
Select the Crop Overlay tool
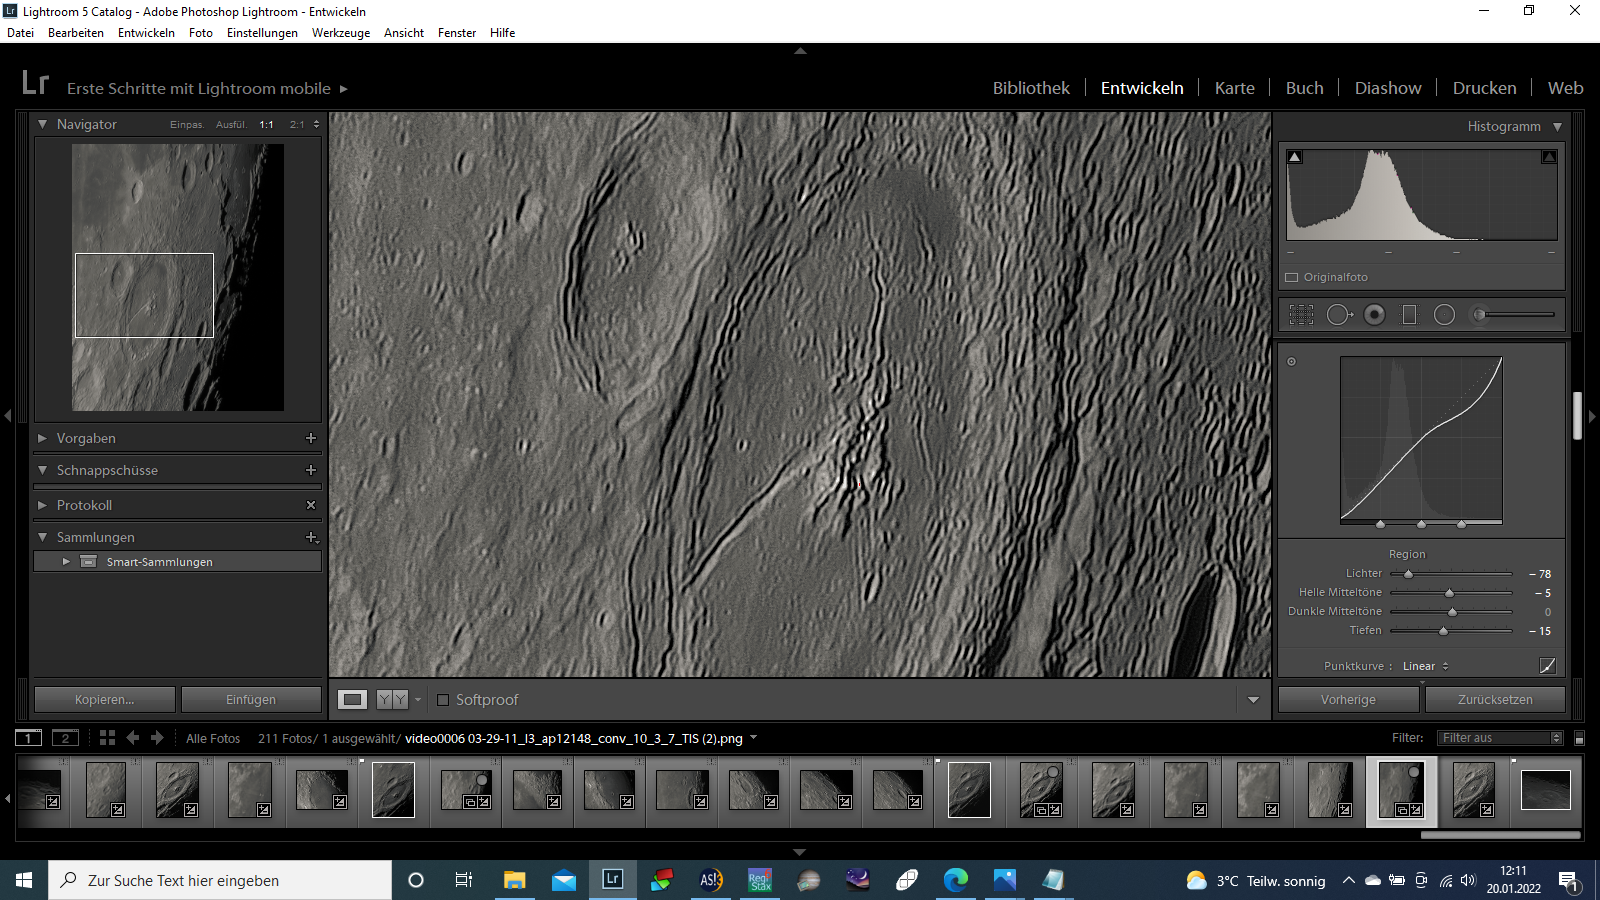pyautogui.click(x=1301, y=315)
